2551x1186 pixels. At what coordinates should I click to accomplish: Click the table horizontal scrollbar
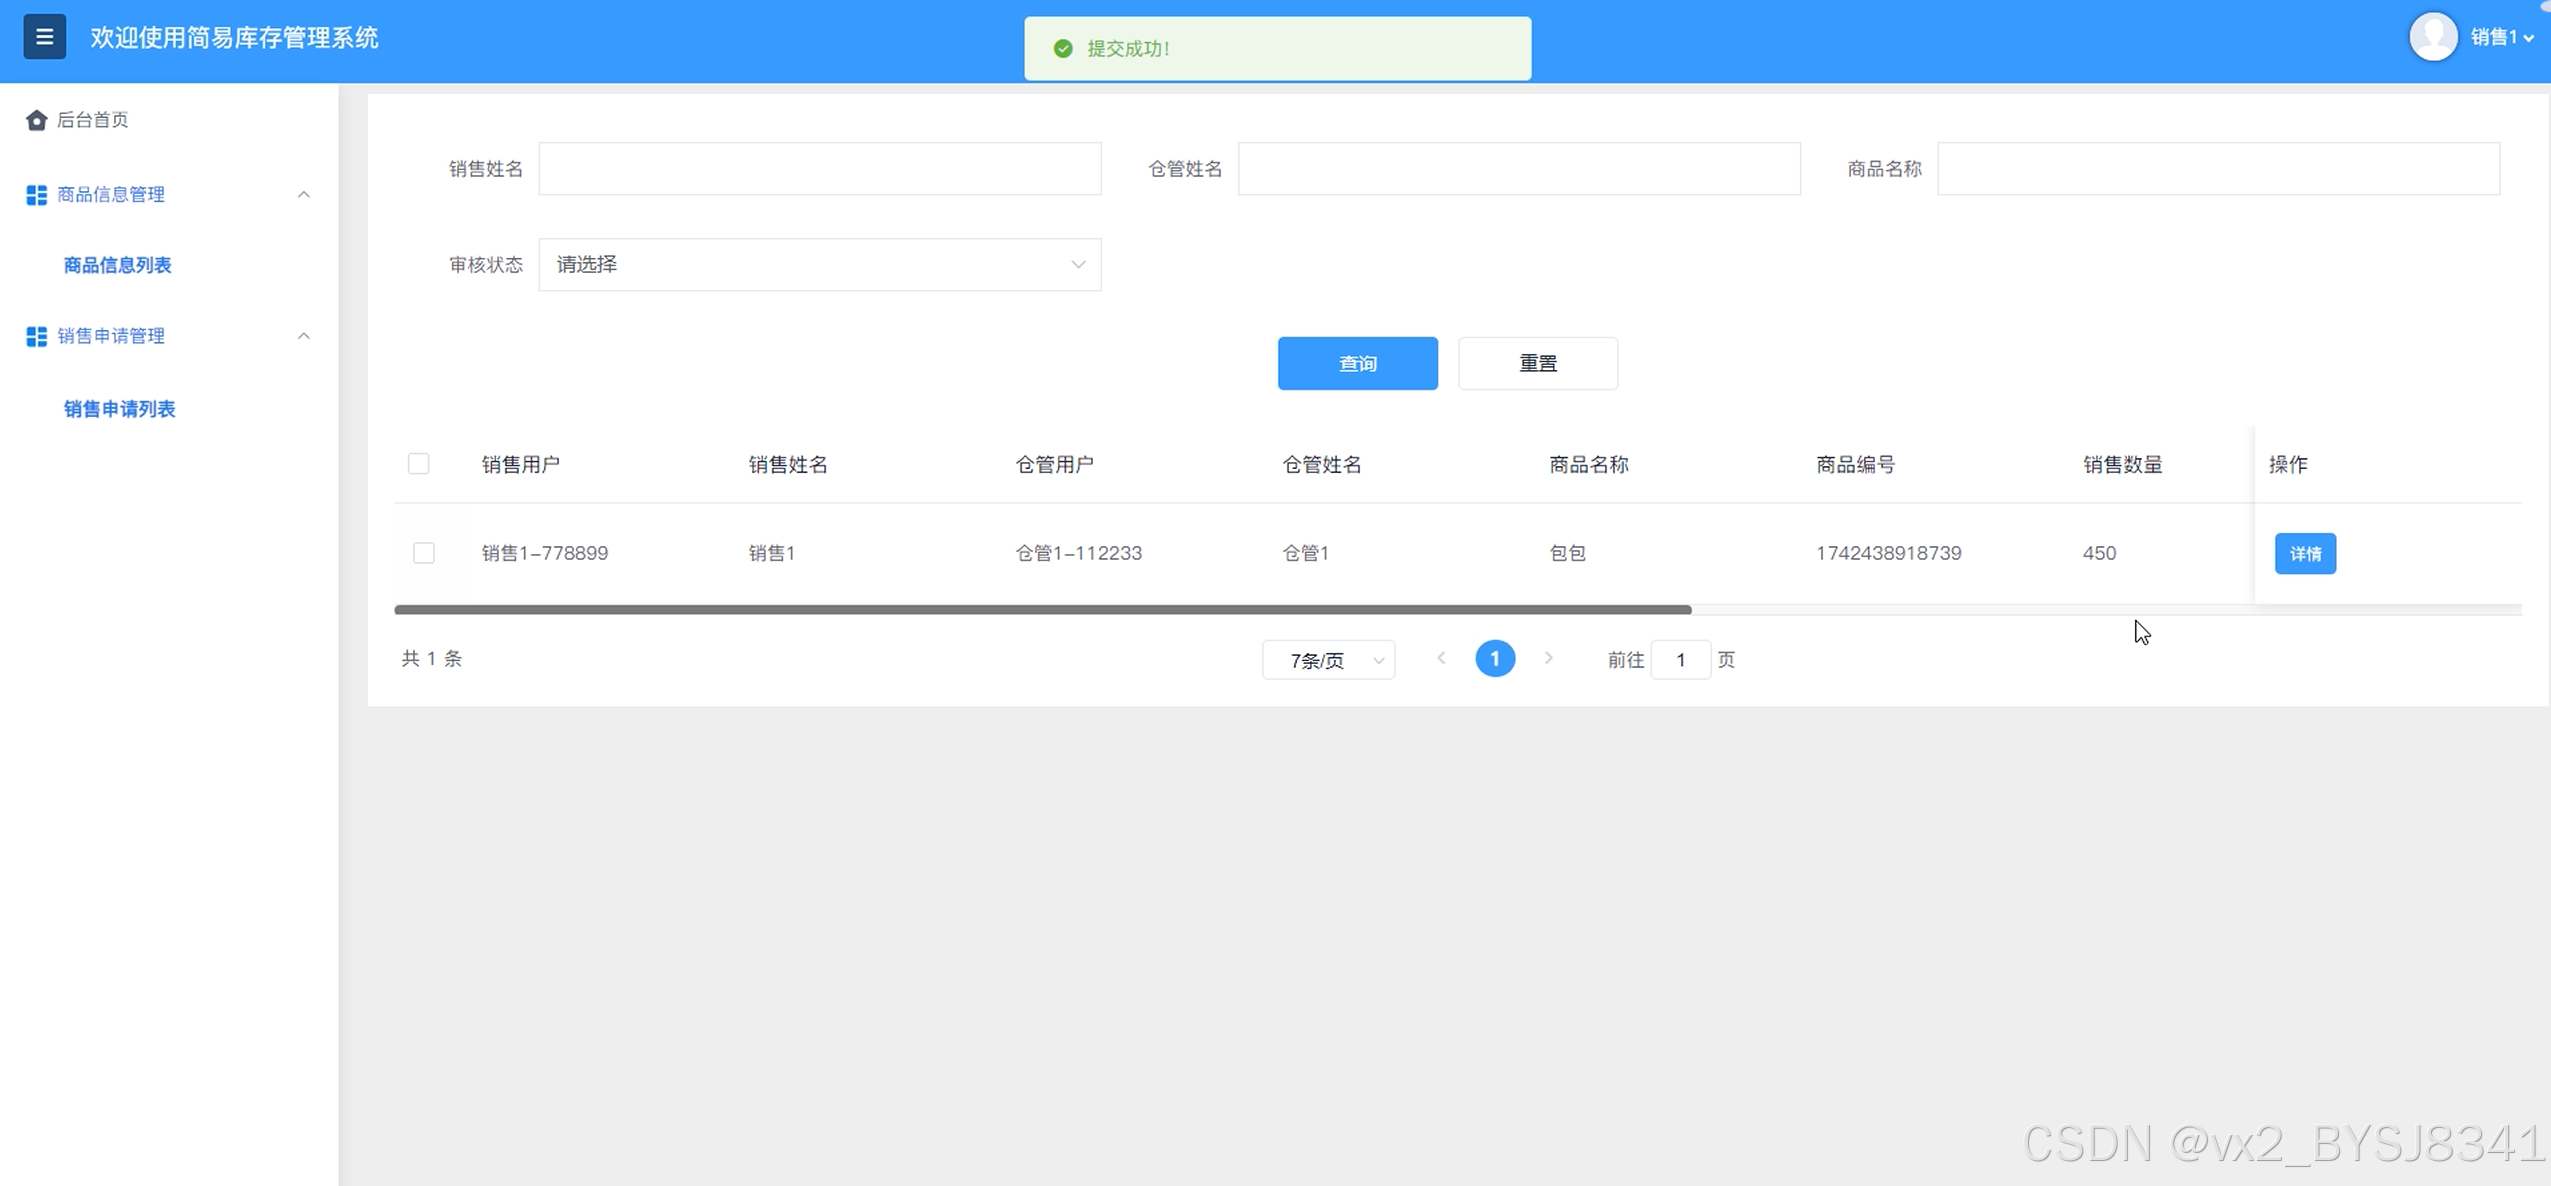coord(1042,609)
